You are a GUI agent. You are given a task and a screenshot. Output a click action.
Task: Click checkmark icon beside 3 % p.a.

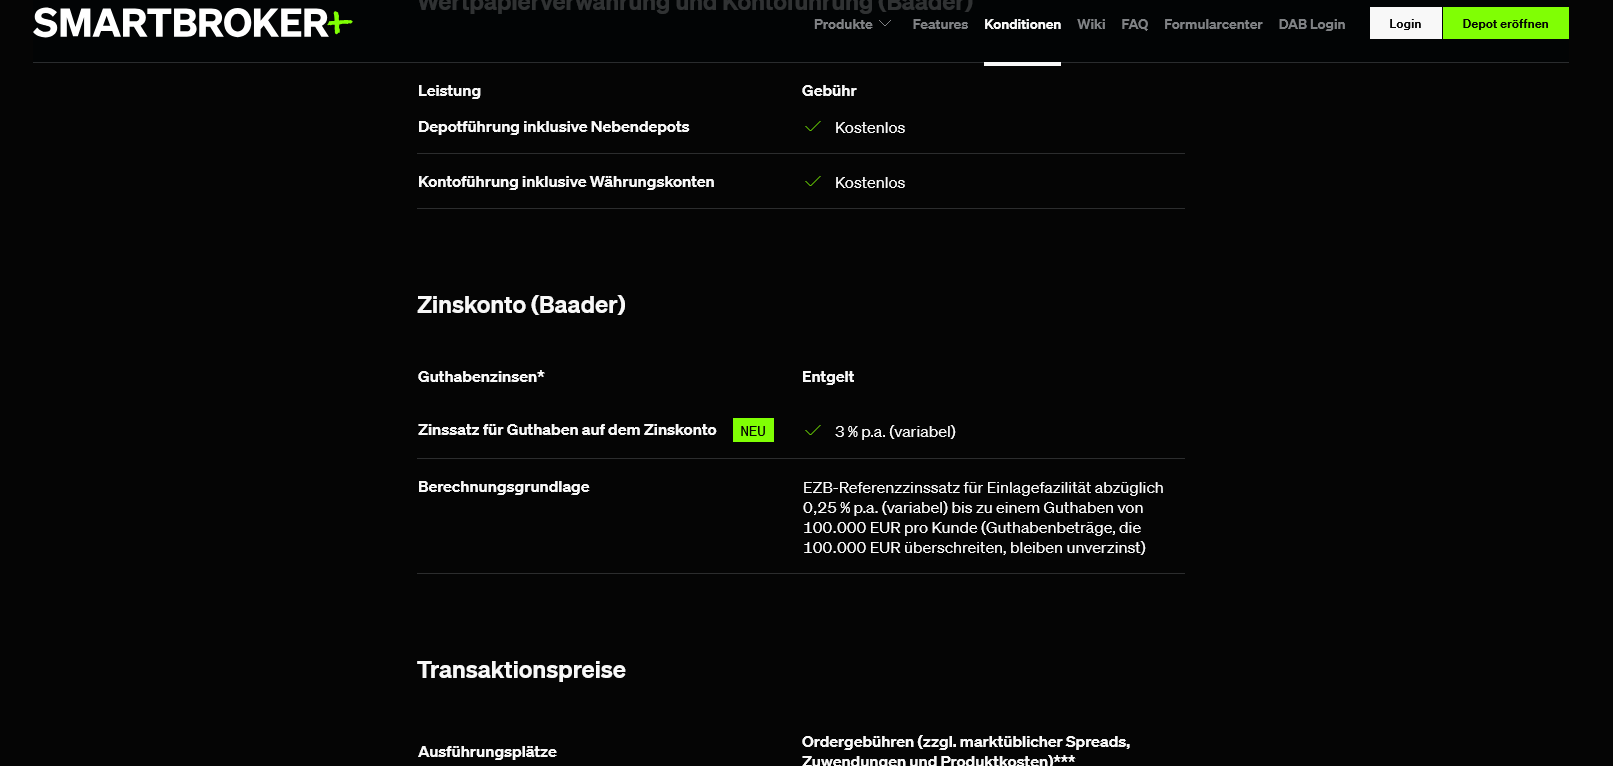pyautogui.click(x=813, y=431)
